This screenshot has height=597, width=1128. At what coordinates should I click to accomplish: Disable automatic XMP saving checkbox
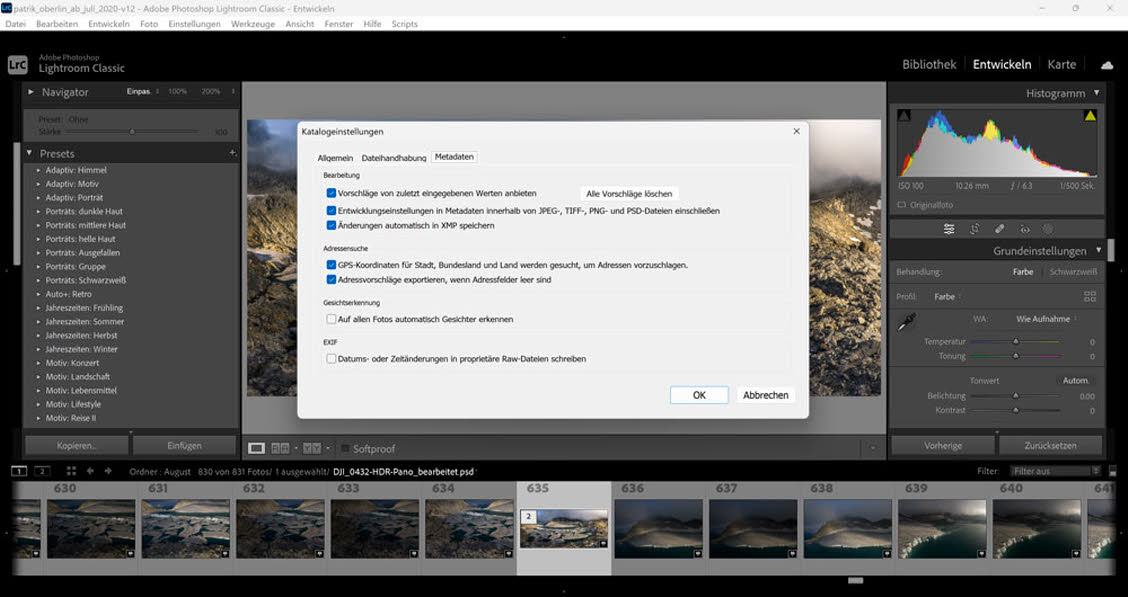[331, 226]
